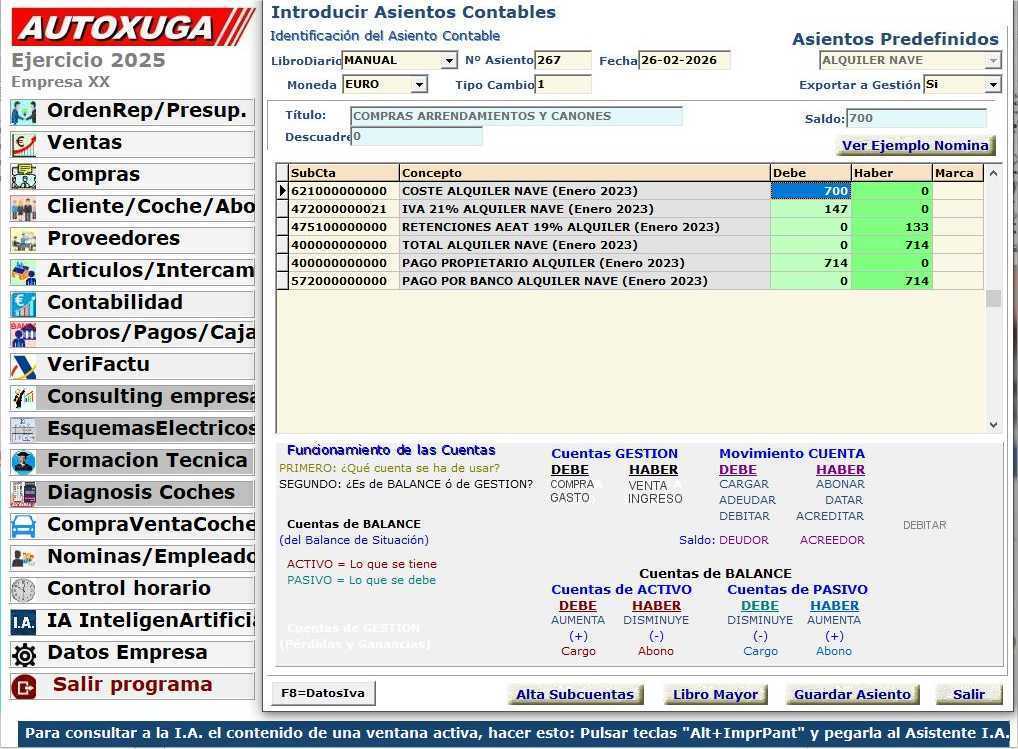This screenshot has height=749, width=1018.
Task: Select Diagnosis Coches in sidebar menu
Action: click(140, 493)
